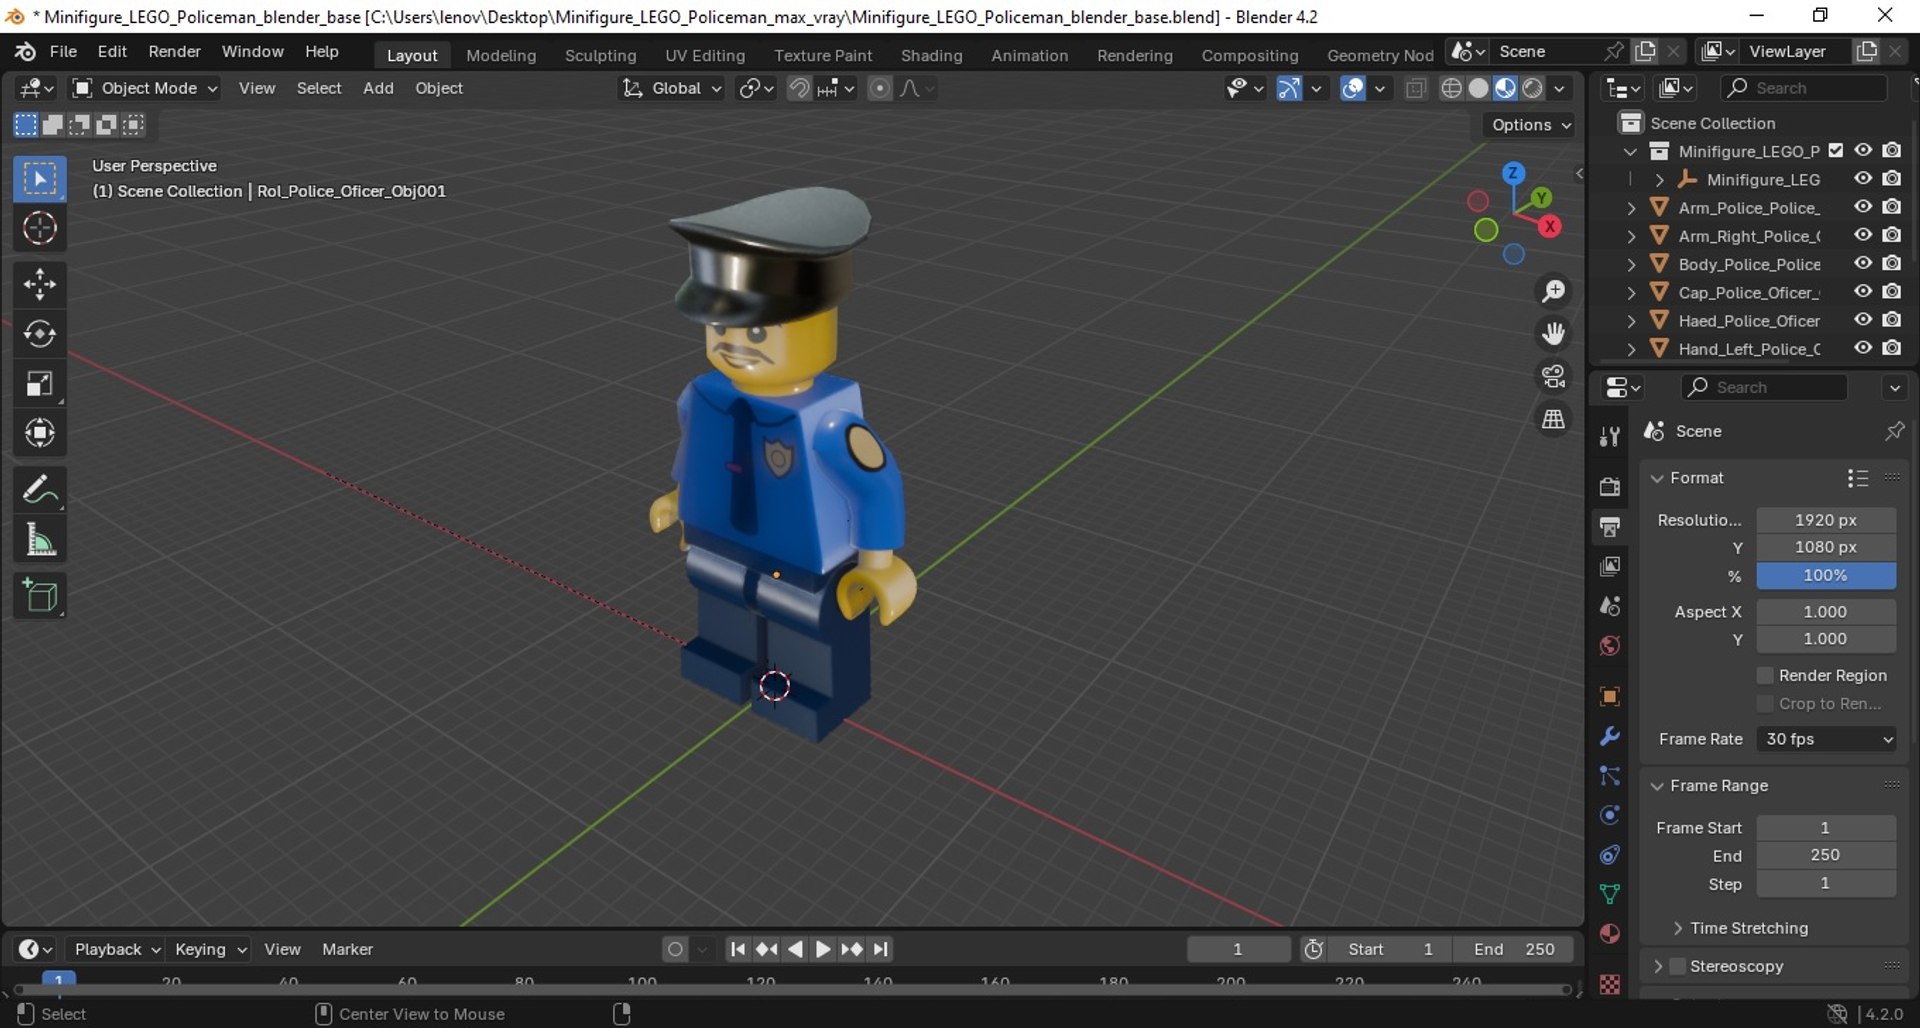Open the Render menu
The width and height of the screenshot is (1920, 1028).
coord(175,51)
